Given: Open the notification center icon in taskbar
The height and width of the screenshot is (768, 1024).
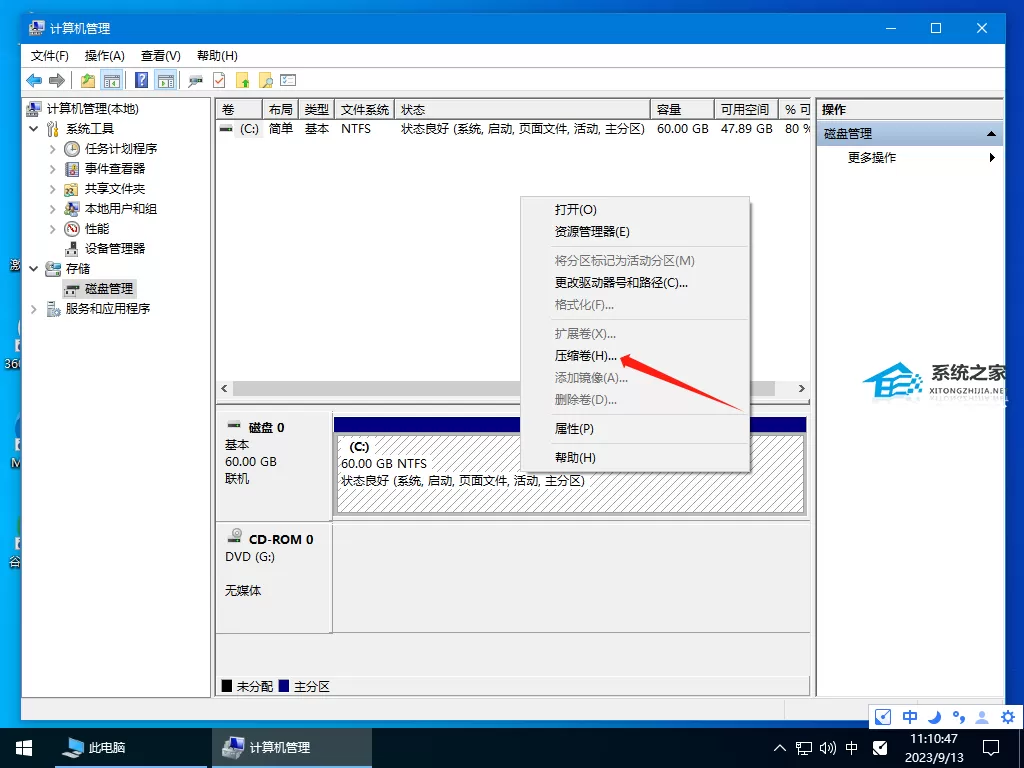Looking at the screenshot, I should [991, 748].
